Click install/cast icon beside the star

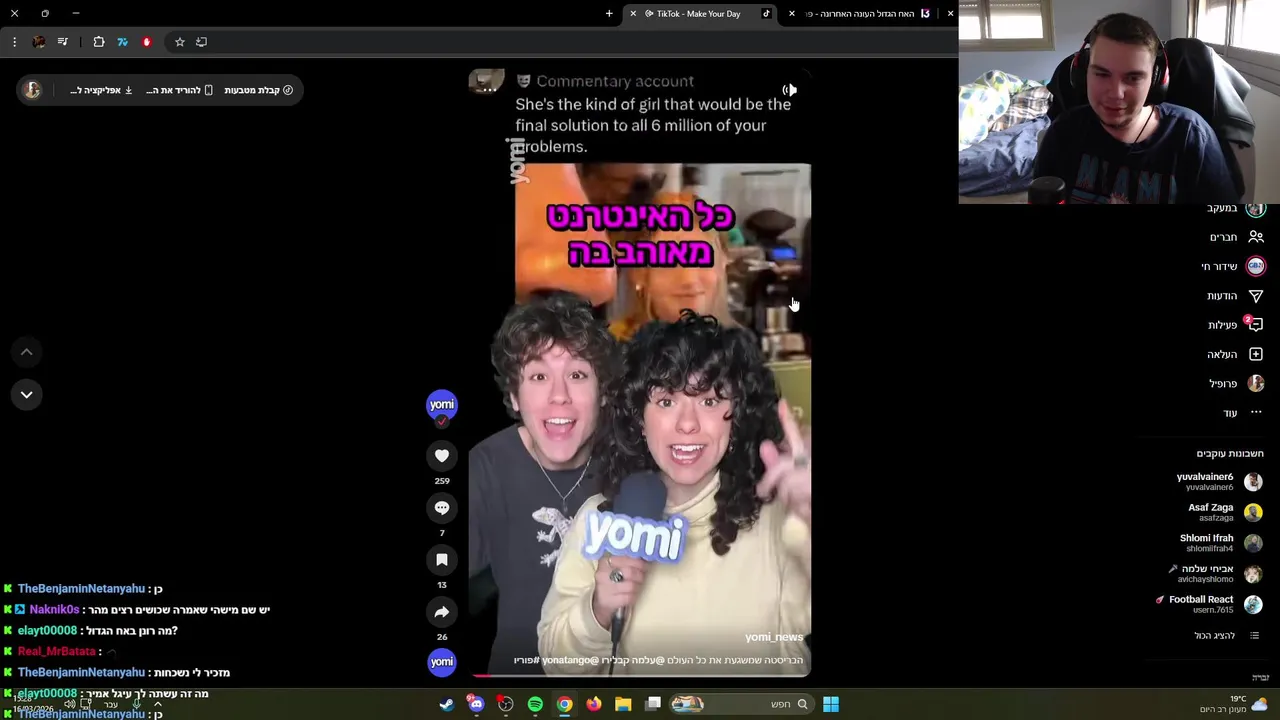tap(202, 42)
